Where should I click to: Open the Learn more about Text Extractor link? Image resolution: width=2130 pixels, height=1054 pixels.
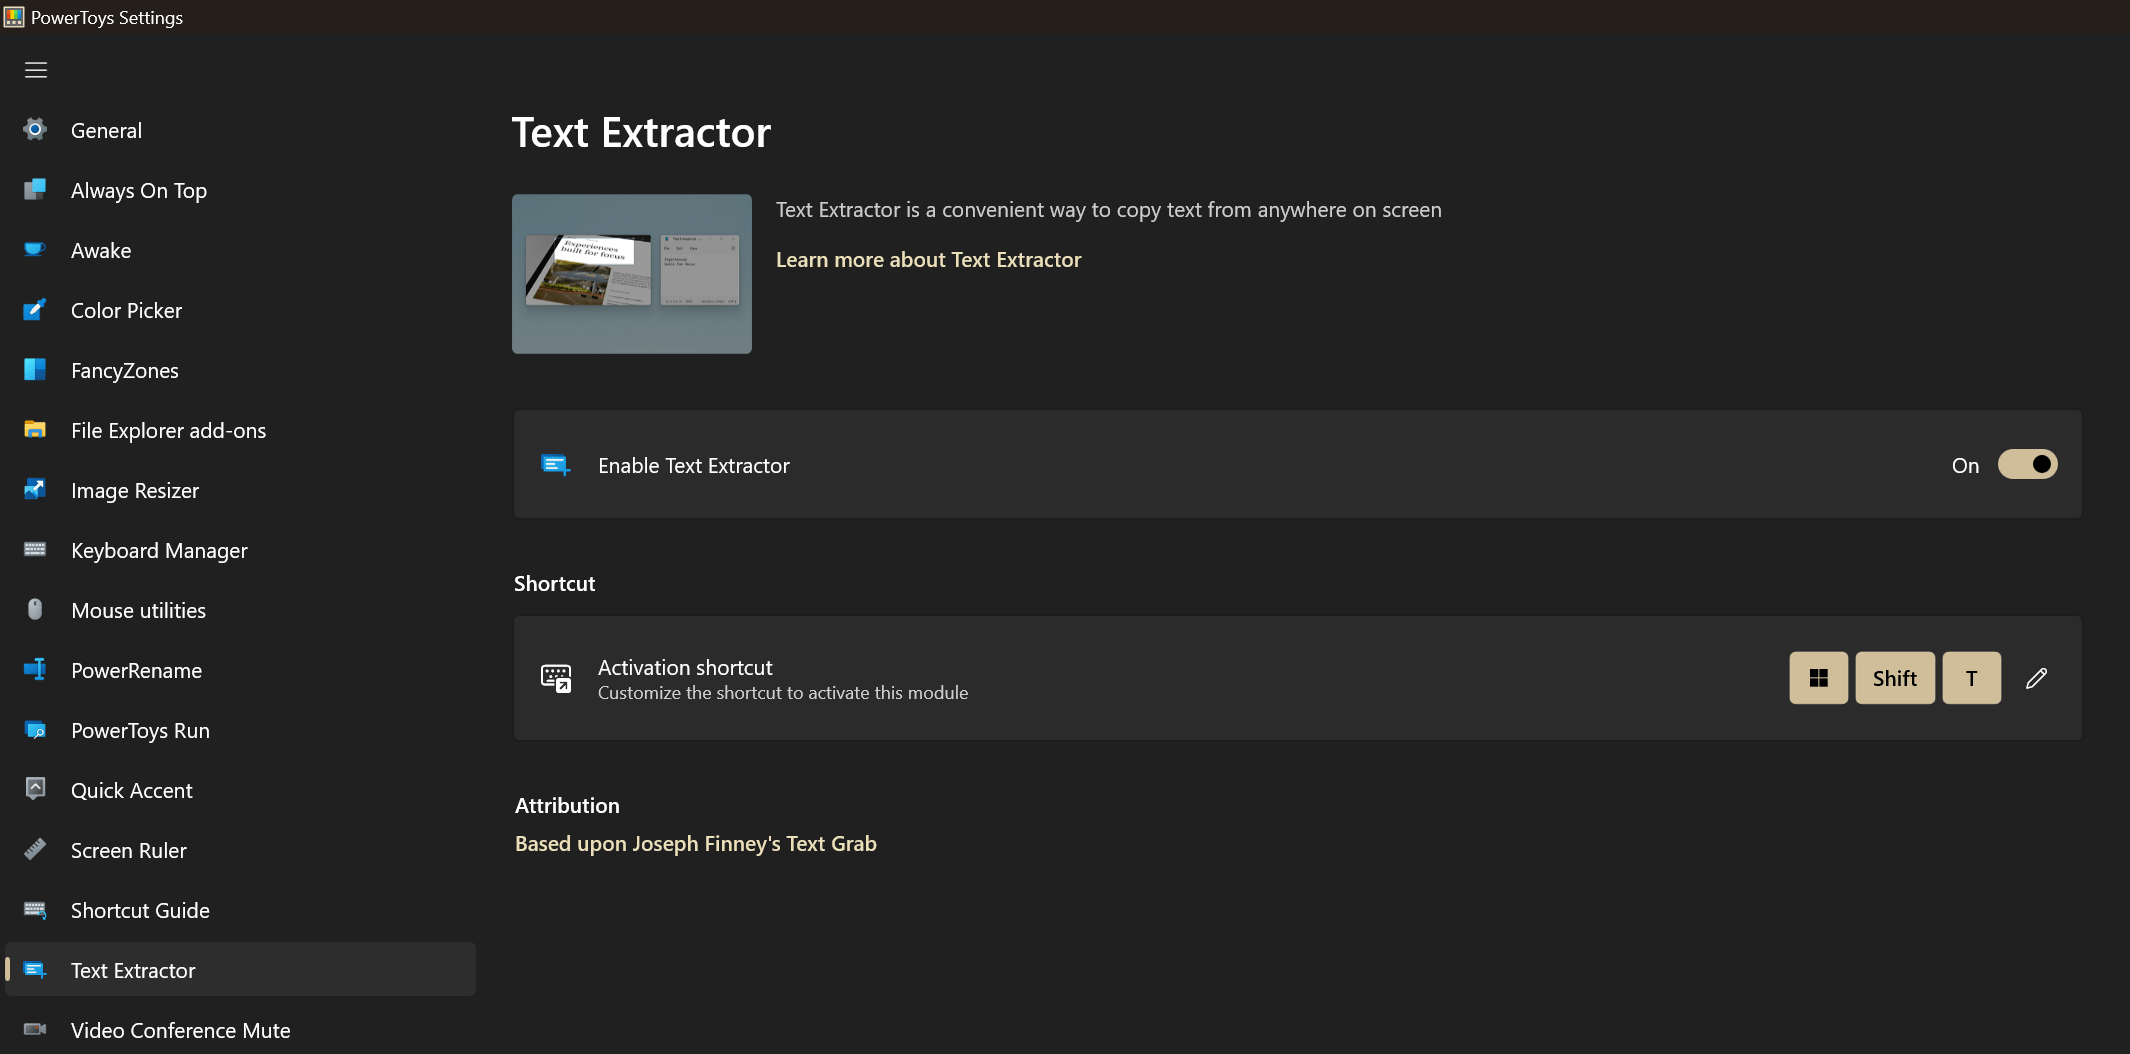tap(928, 259)
